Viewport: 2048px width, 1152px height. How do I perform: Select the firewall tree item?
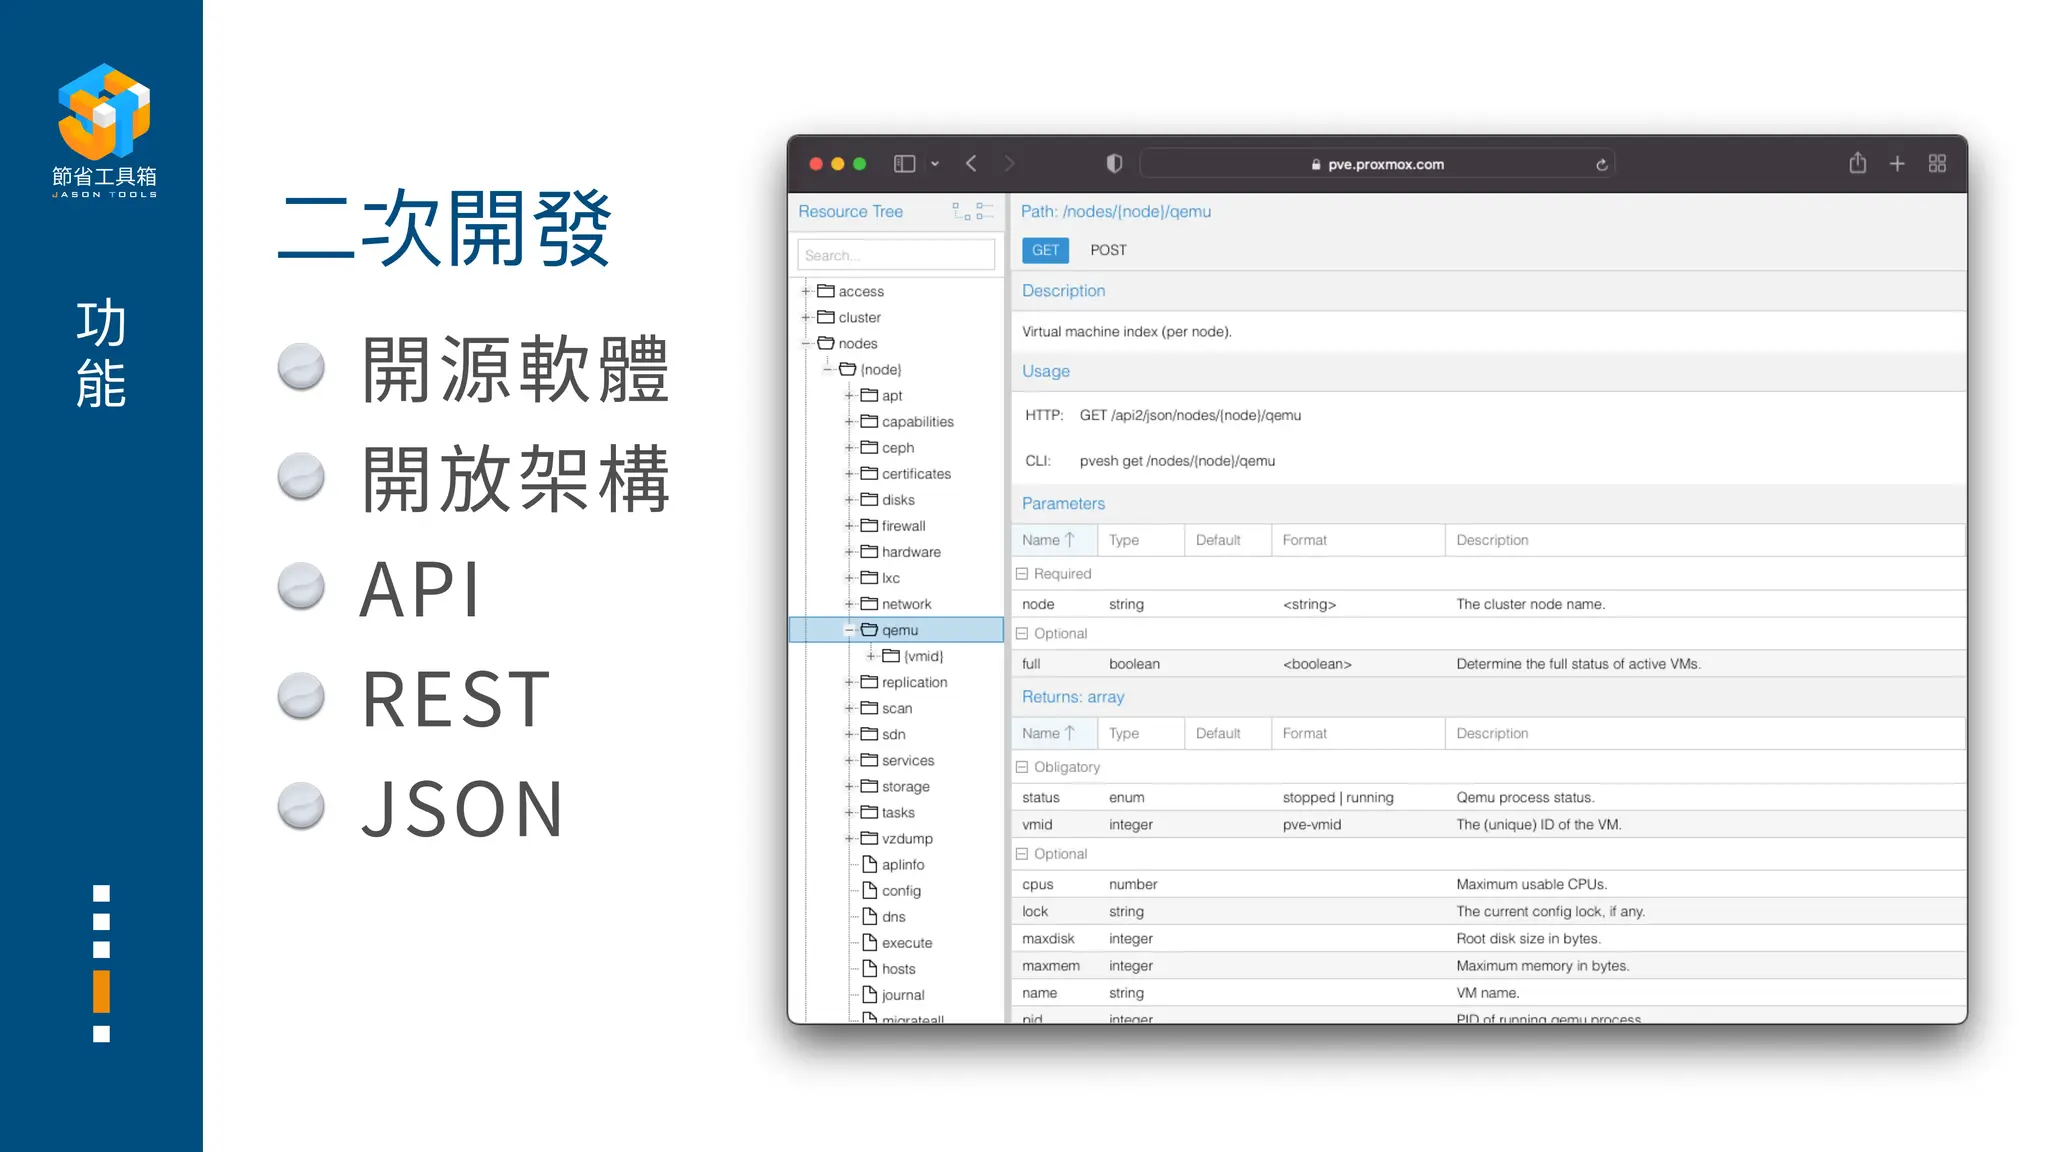903,526
